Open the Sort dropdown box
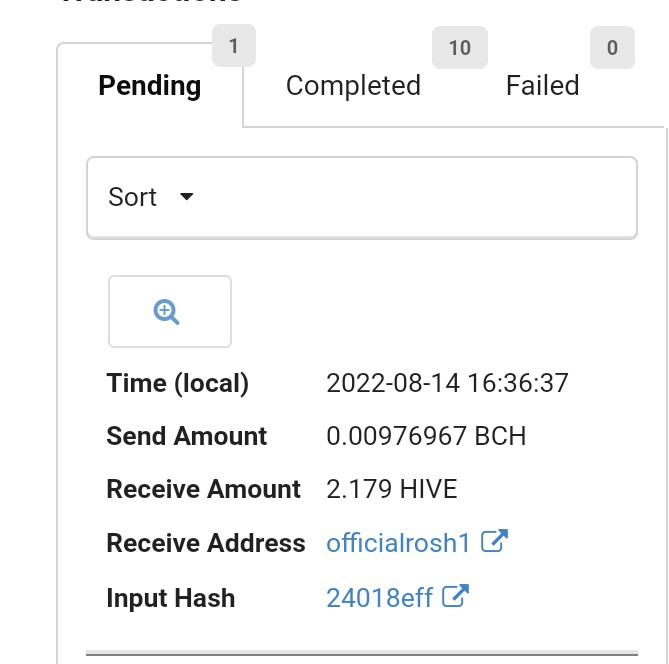 click(362, 198)
